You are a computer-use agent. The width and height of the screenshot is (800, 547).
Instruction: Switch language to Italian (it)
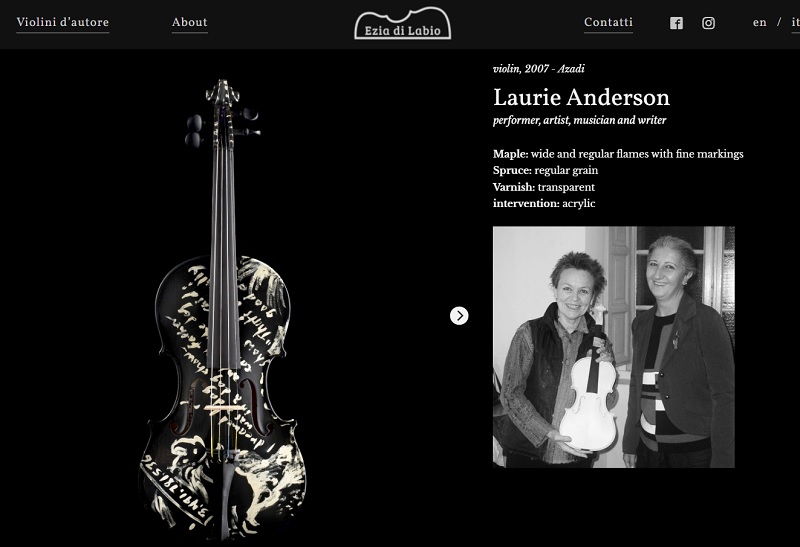pyautogui.click(x=795, y=22)
